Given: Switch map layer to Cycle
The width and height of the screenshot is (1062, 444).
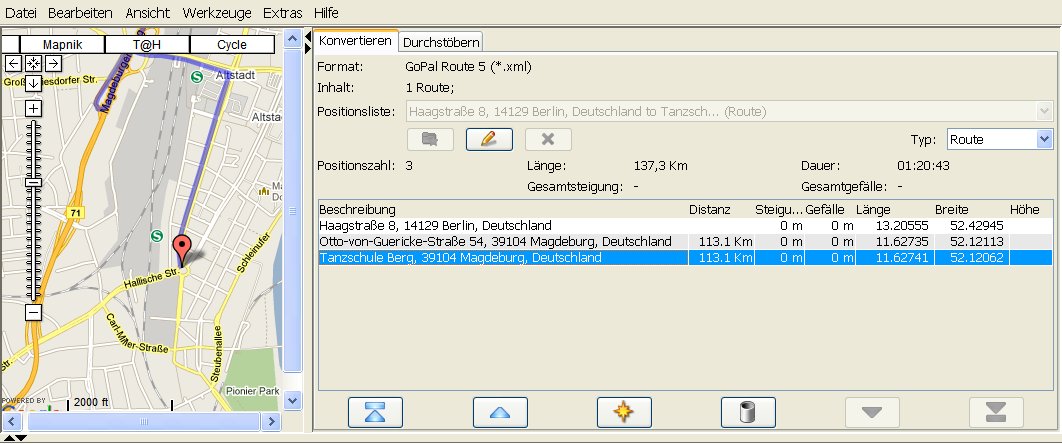Looking at the screenshot, I should coord(231,45).
